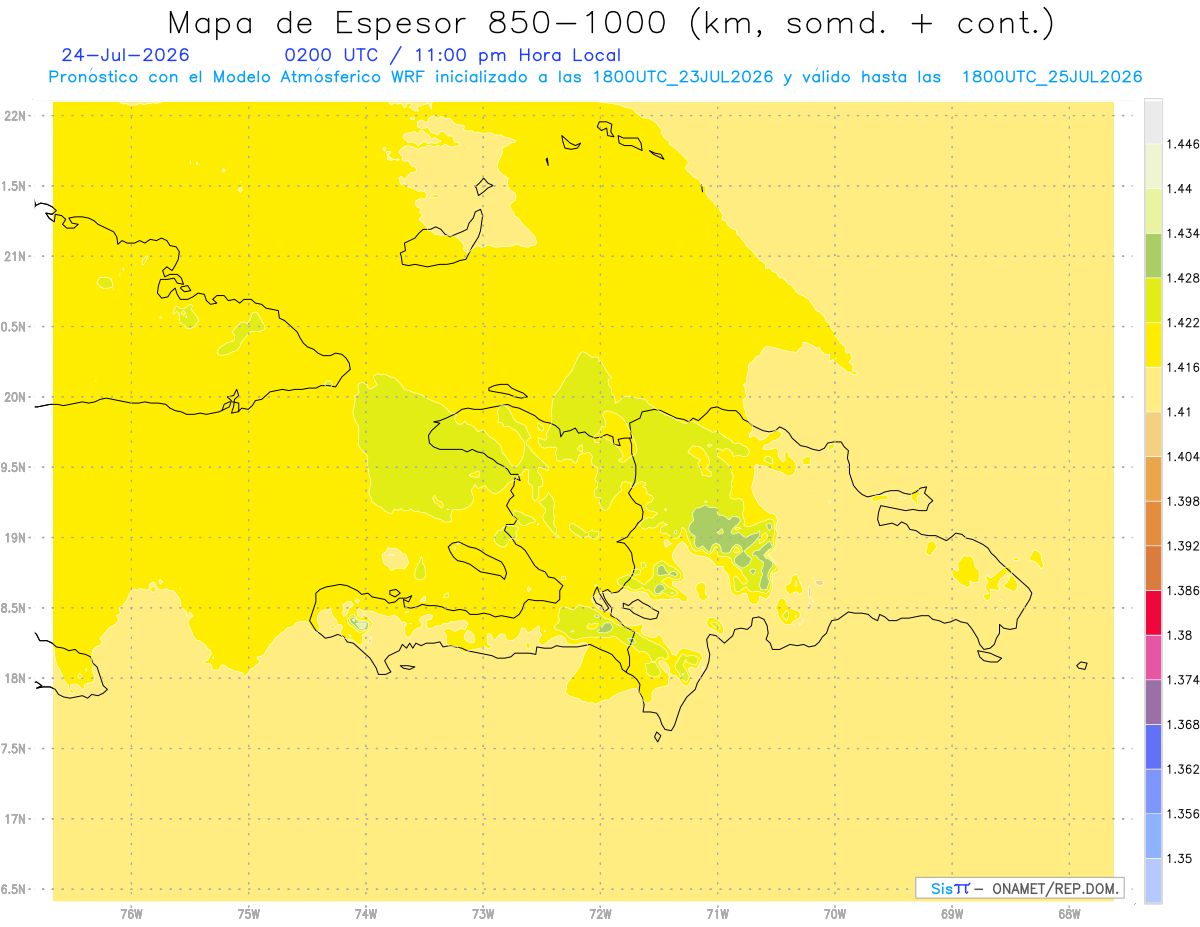Viewport: 1200px width, 927px height.
Task: Pick the yellow-green swatch between 1.422 and 1.428
Action: point(1153,300)
